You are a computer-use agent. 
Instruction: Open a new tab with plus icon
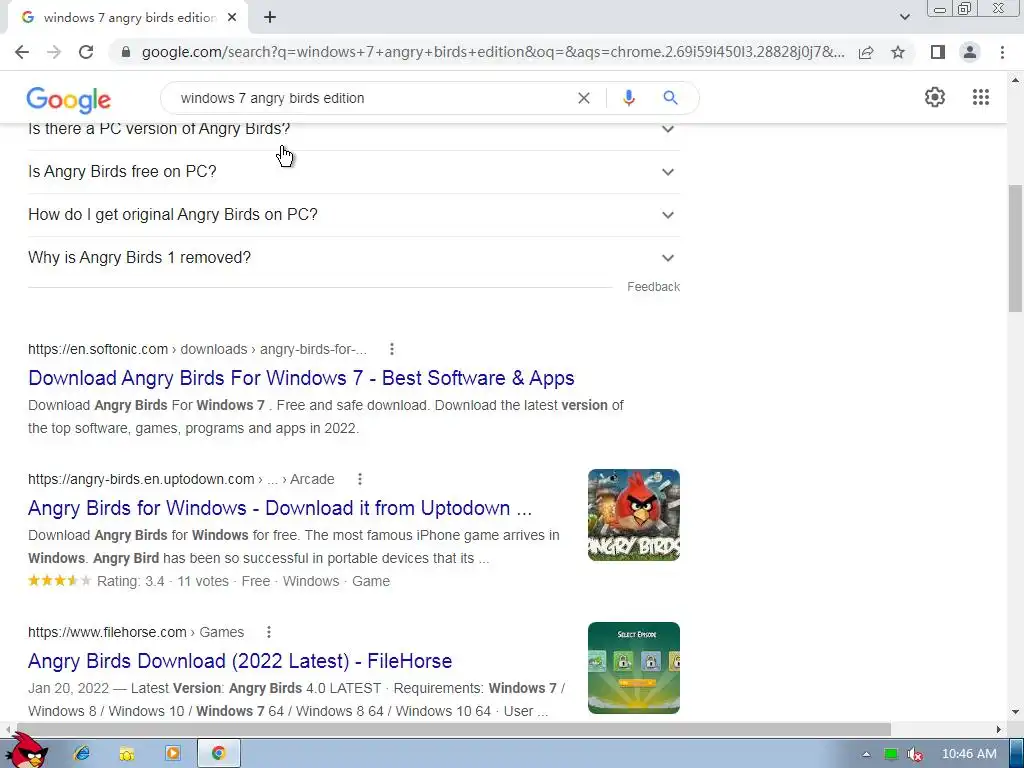[270, 18]
